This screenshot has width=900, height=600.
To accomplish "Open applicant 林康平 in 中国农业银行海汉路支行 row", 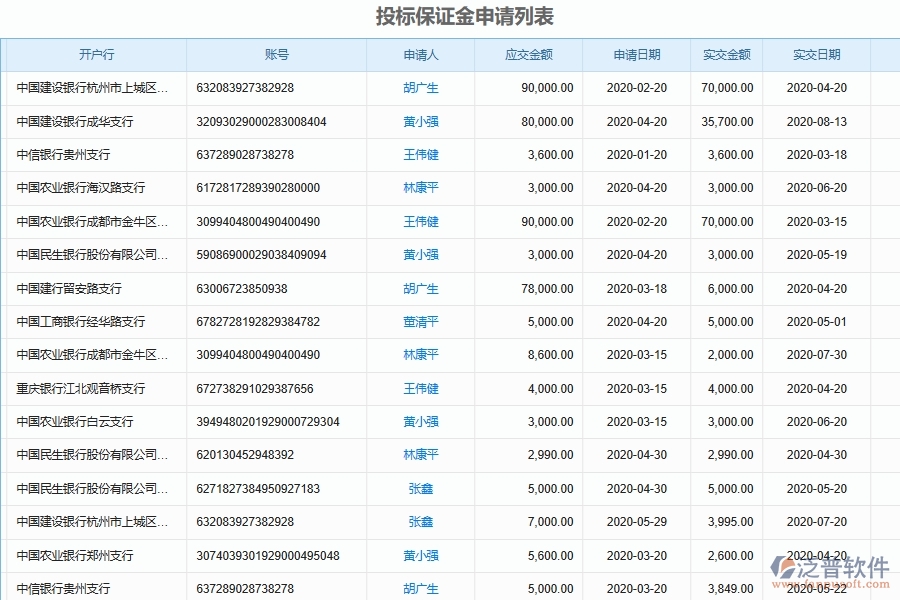I will 421,188.
